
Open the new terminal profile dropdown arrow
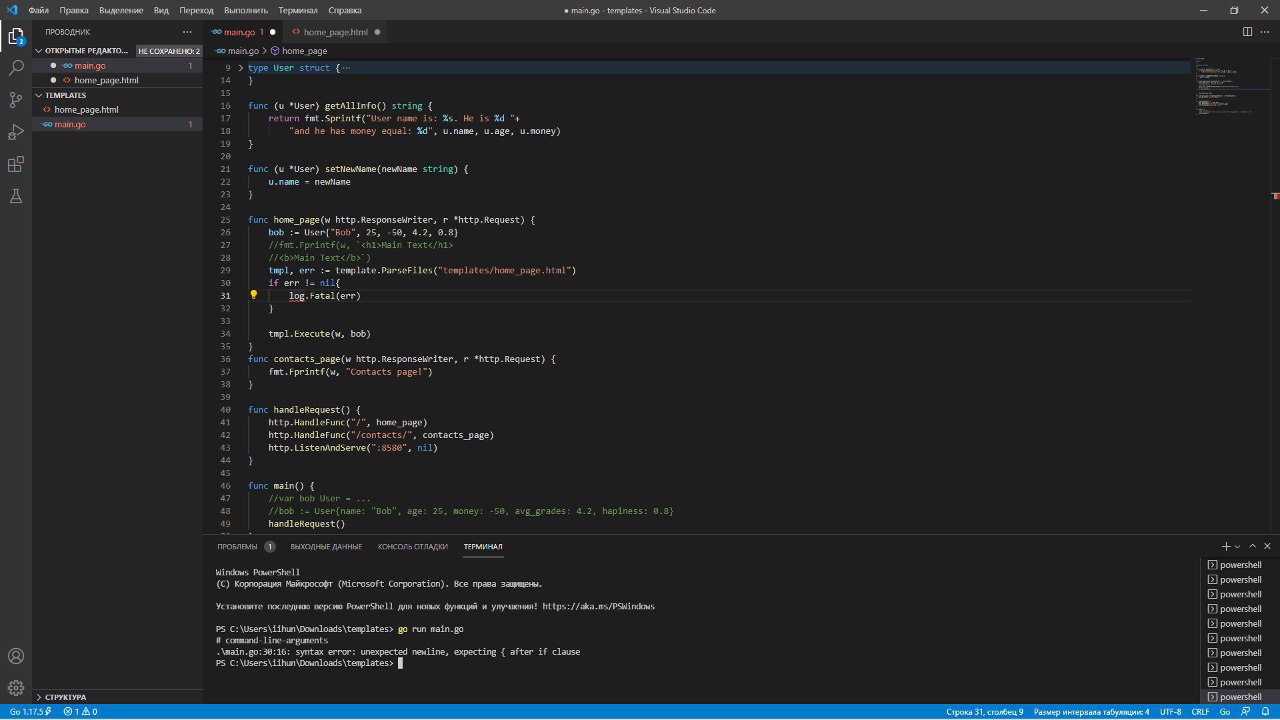tap(1237, 547)
